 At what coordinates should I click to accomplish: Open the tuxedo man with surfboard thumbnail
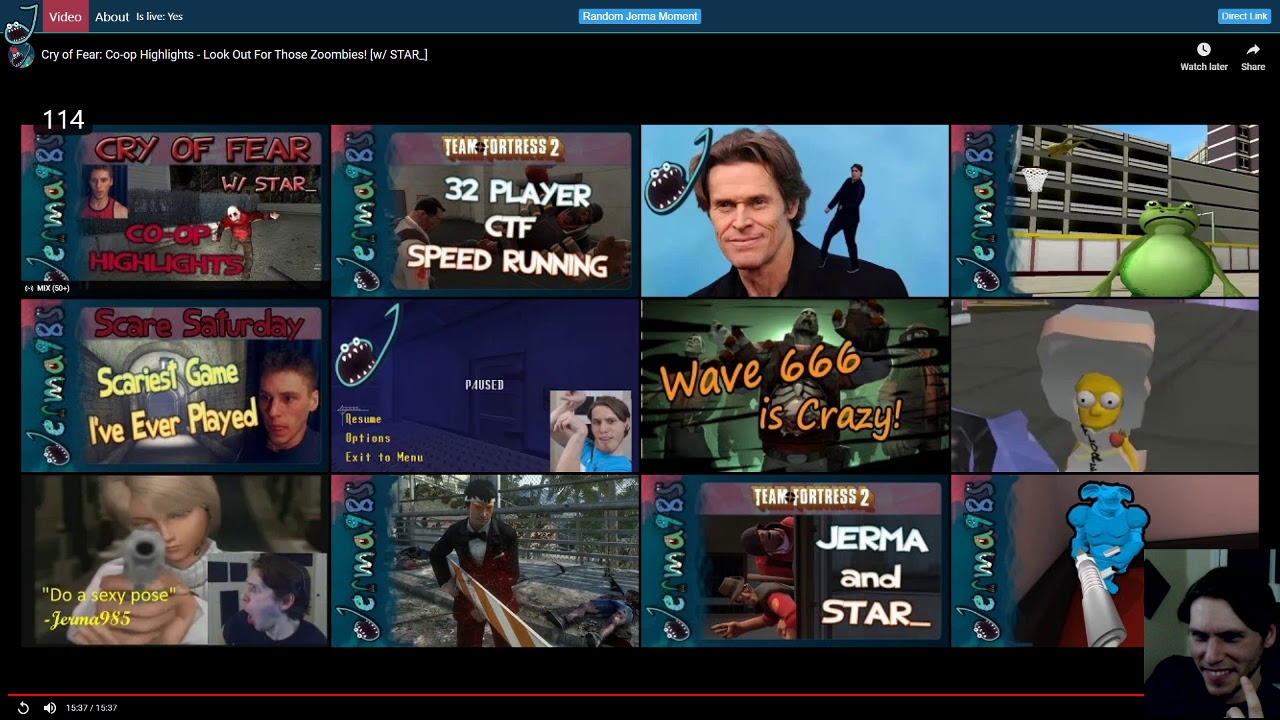(x=485, y=561)
